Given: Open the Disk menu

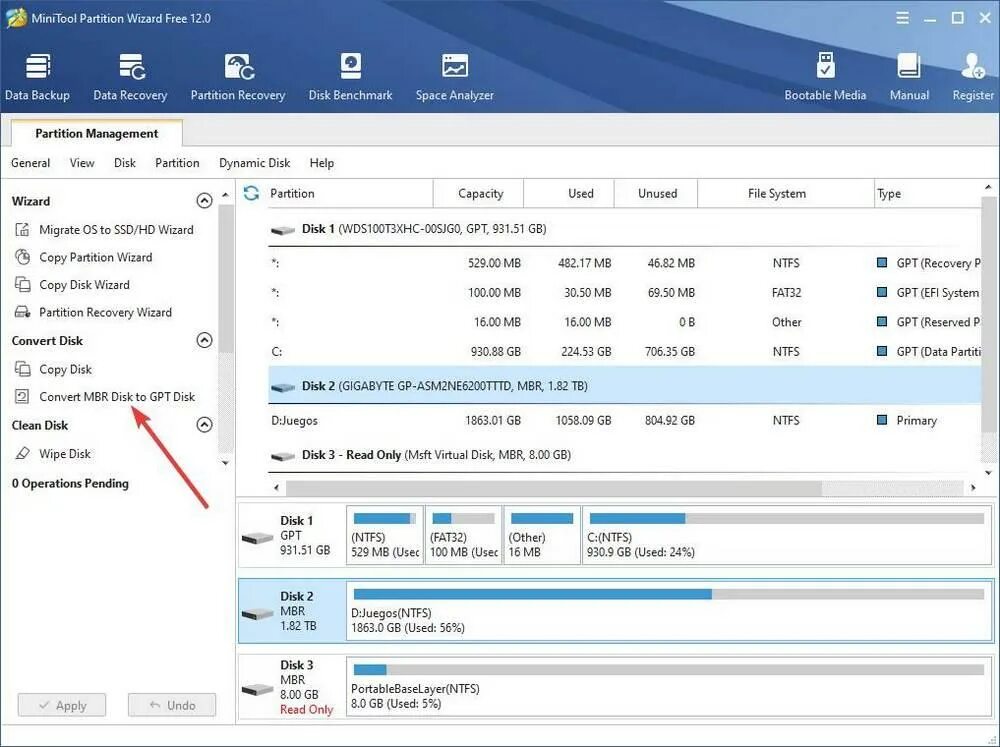Looking at the screenshot, I should coord(125,163).
